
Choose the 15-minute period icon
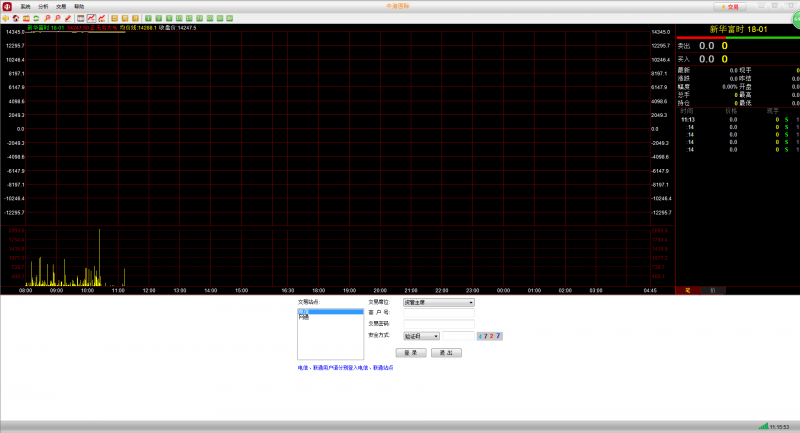(189, 18)
